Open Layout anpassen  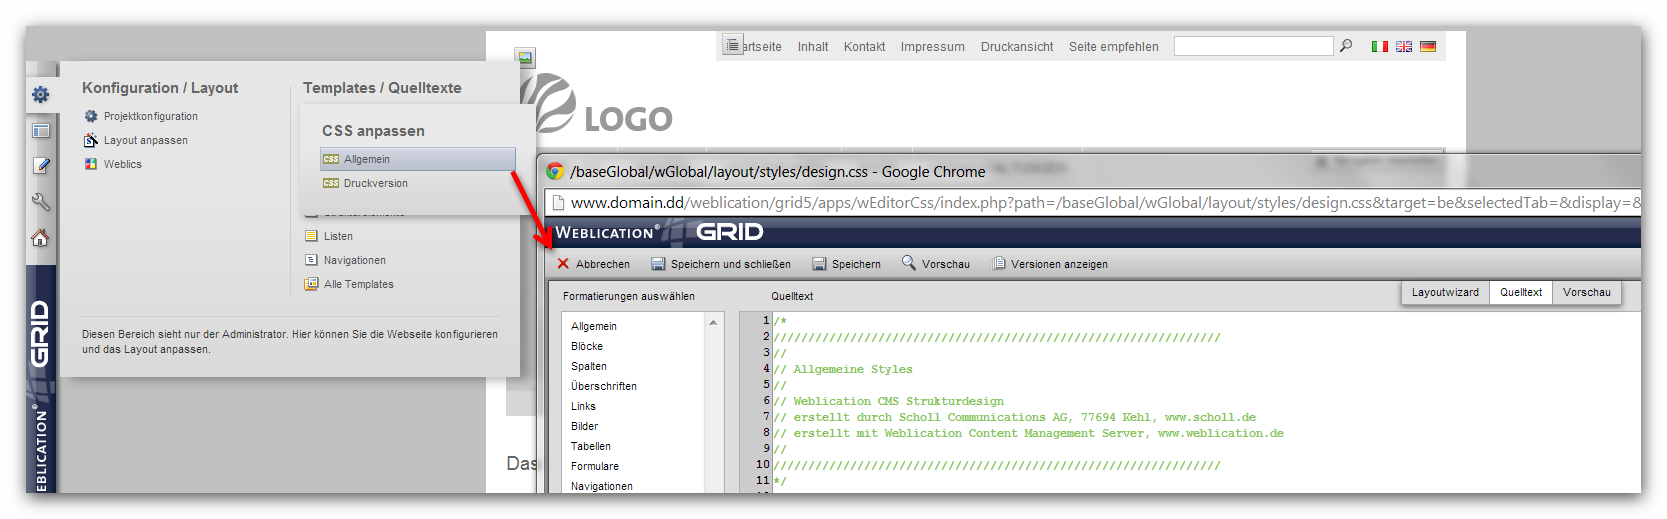click(146, 140)
